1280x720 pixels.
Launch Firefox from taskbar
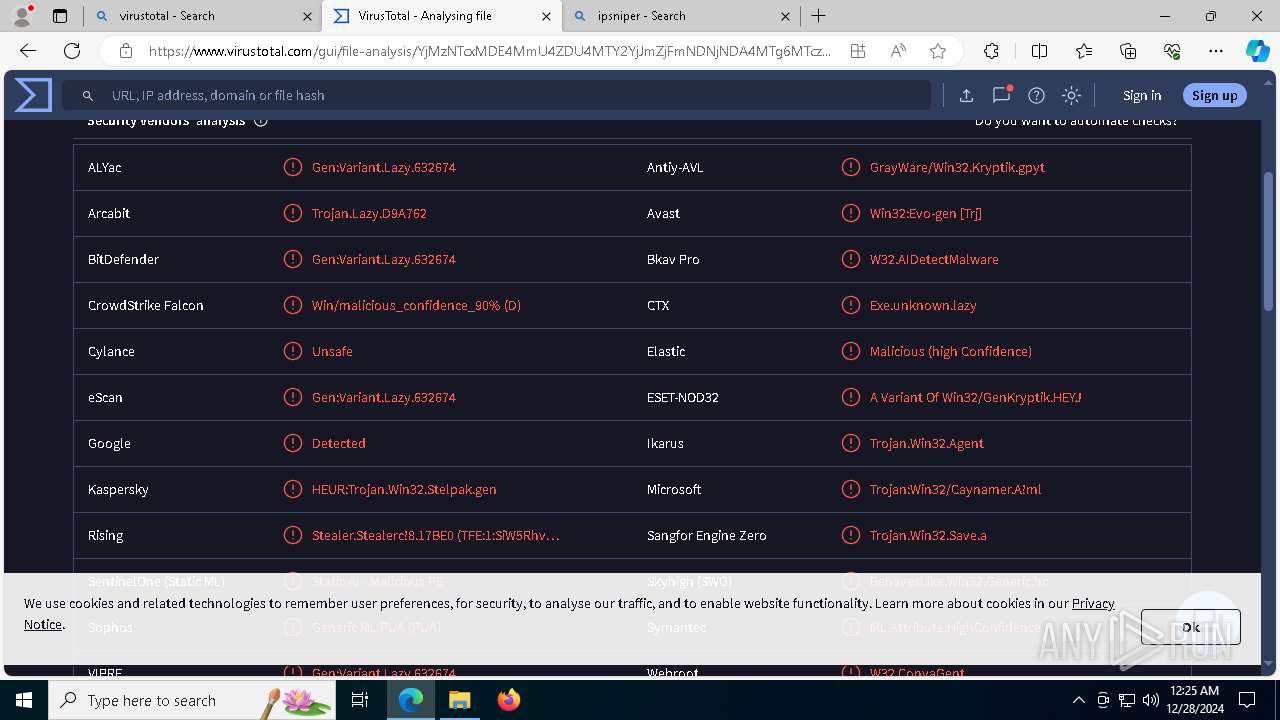[x=509, y=700]
